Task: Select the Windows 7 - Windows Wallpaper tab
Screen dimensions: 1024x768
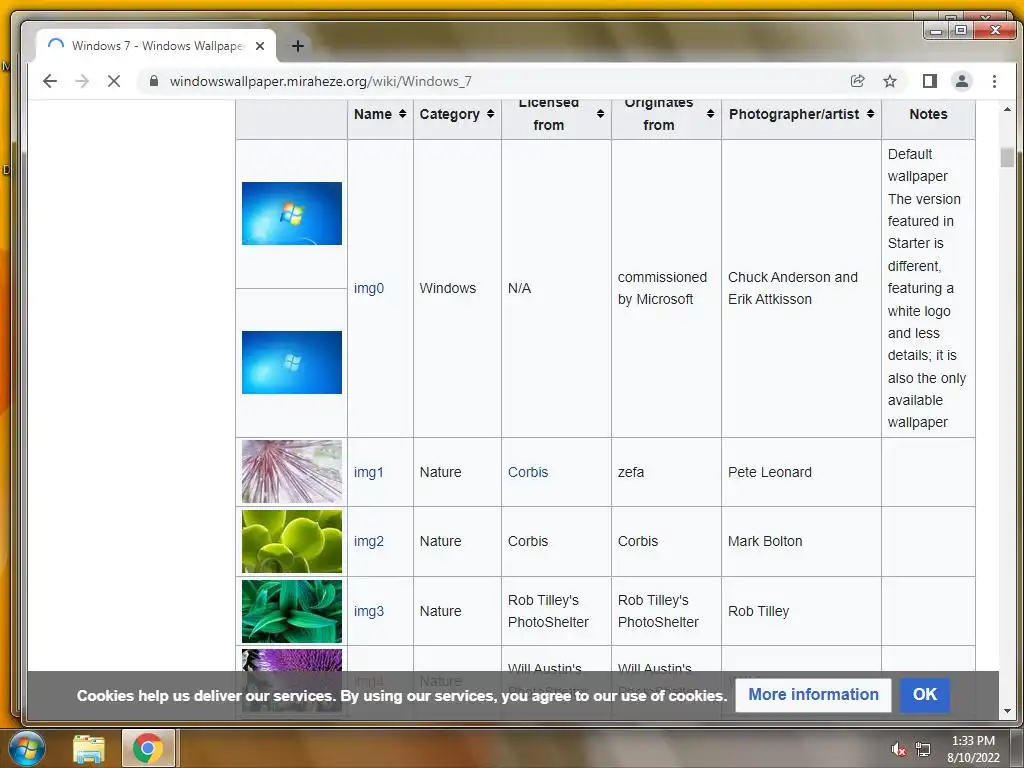Action: pos(157,46)
